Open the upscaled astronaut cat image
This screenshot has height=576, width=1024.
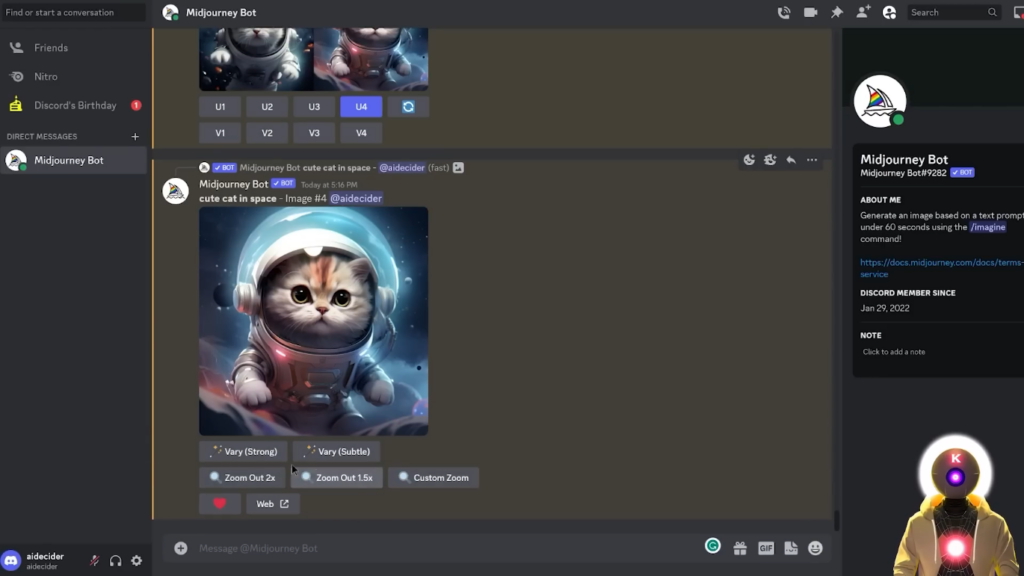(313, 321)
